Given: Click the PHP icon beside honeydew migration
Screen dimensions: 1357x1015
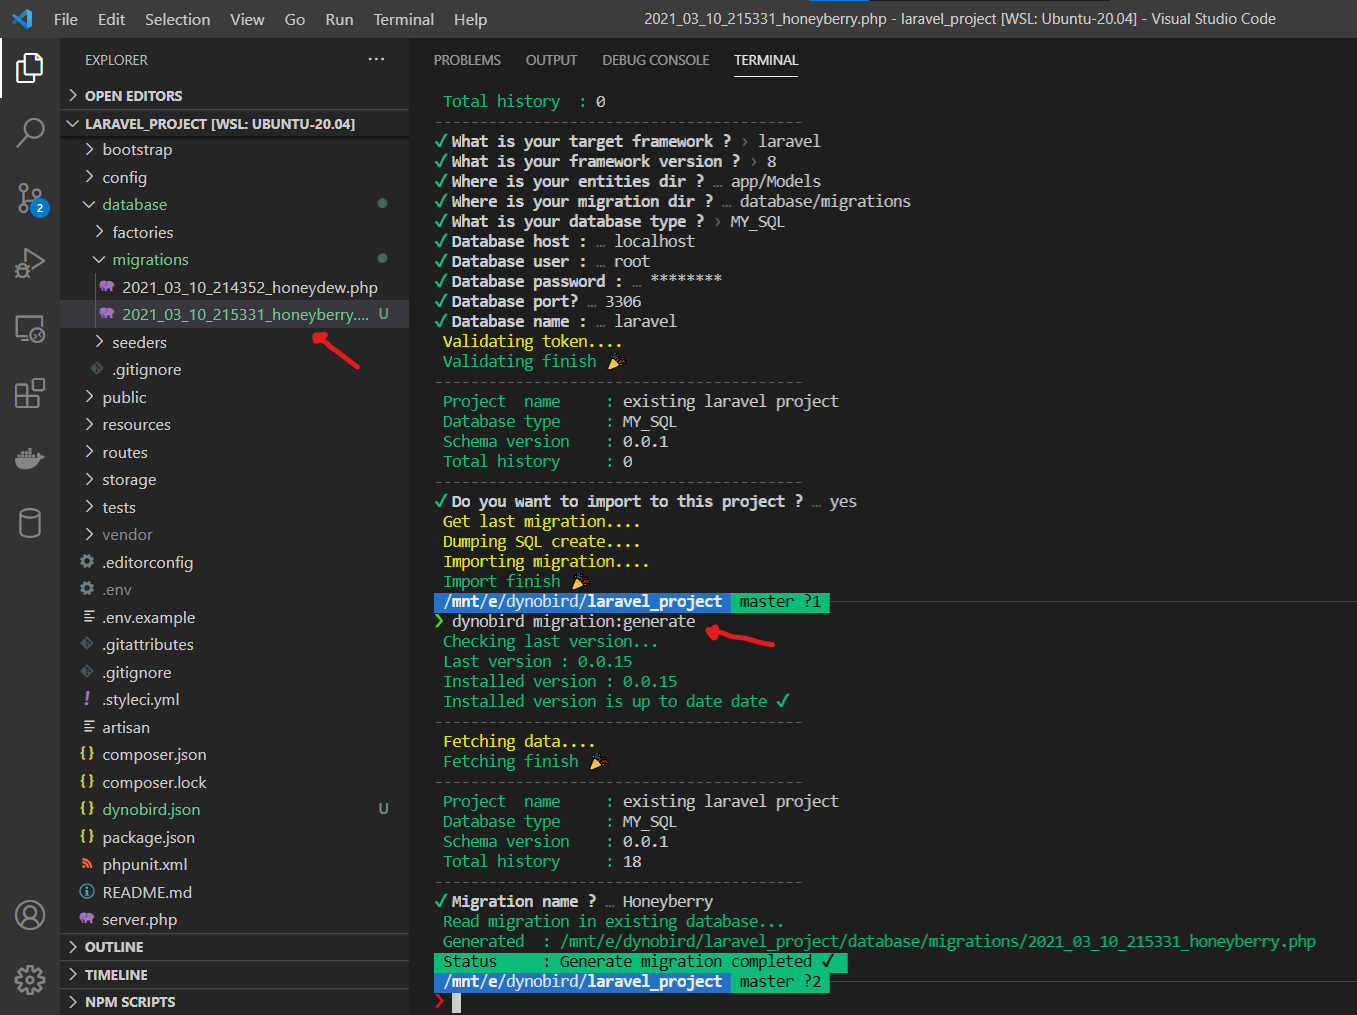Looking at the screenshot, I should pyautogui.click(x=107, y=286).
